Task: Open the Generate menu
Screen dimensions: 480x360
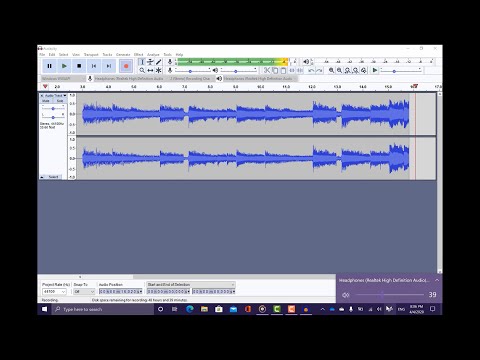Action: click(x=123, y=54)
